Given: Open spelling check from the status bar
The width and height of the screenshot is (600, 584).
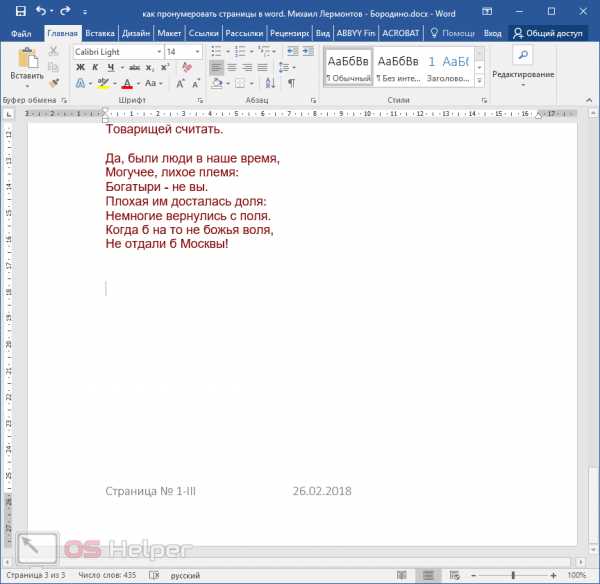Looking at the screenshot, I should click(x=154, y=575).
